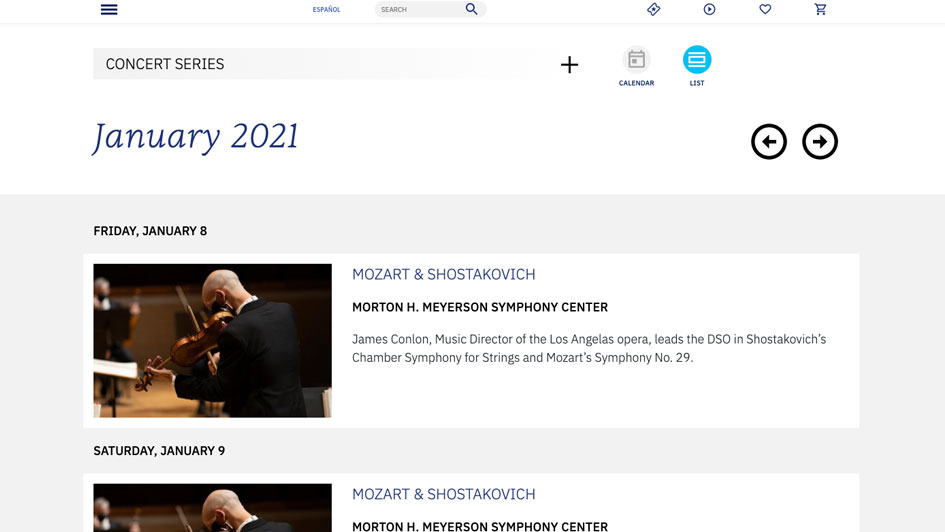This screenshot has width=945, height=532.
Task: Click the magnifying glass search icon
Action: click(x=471, y=9)
